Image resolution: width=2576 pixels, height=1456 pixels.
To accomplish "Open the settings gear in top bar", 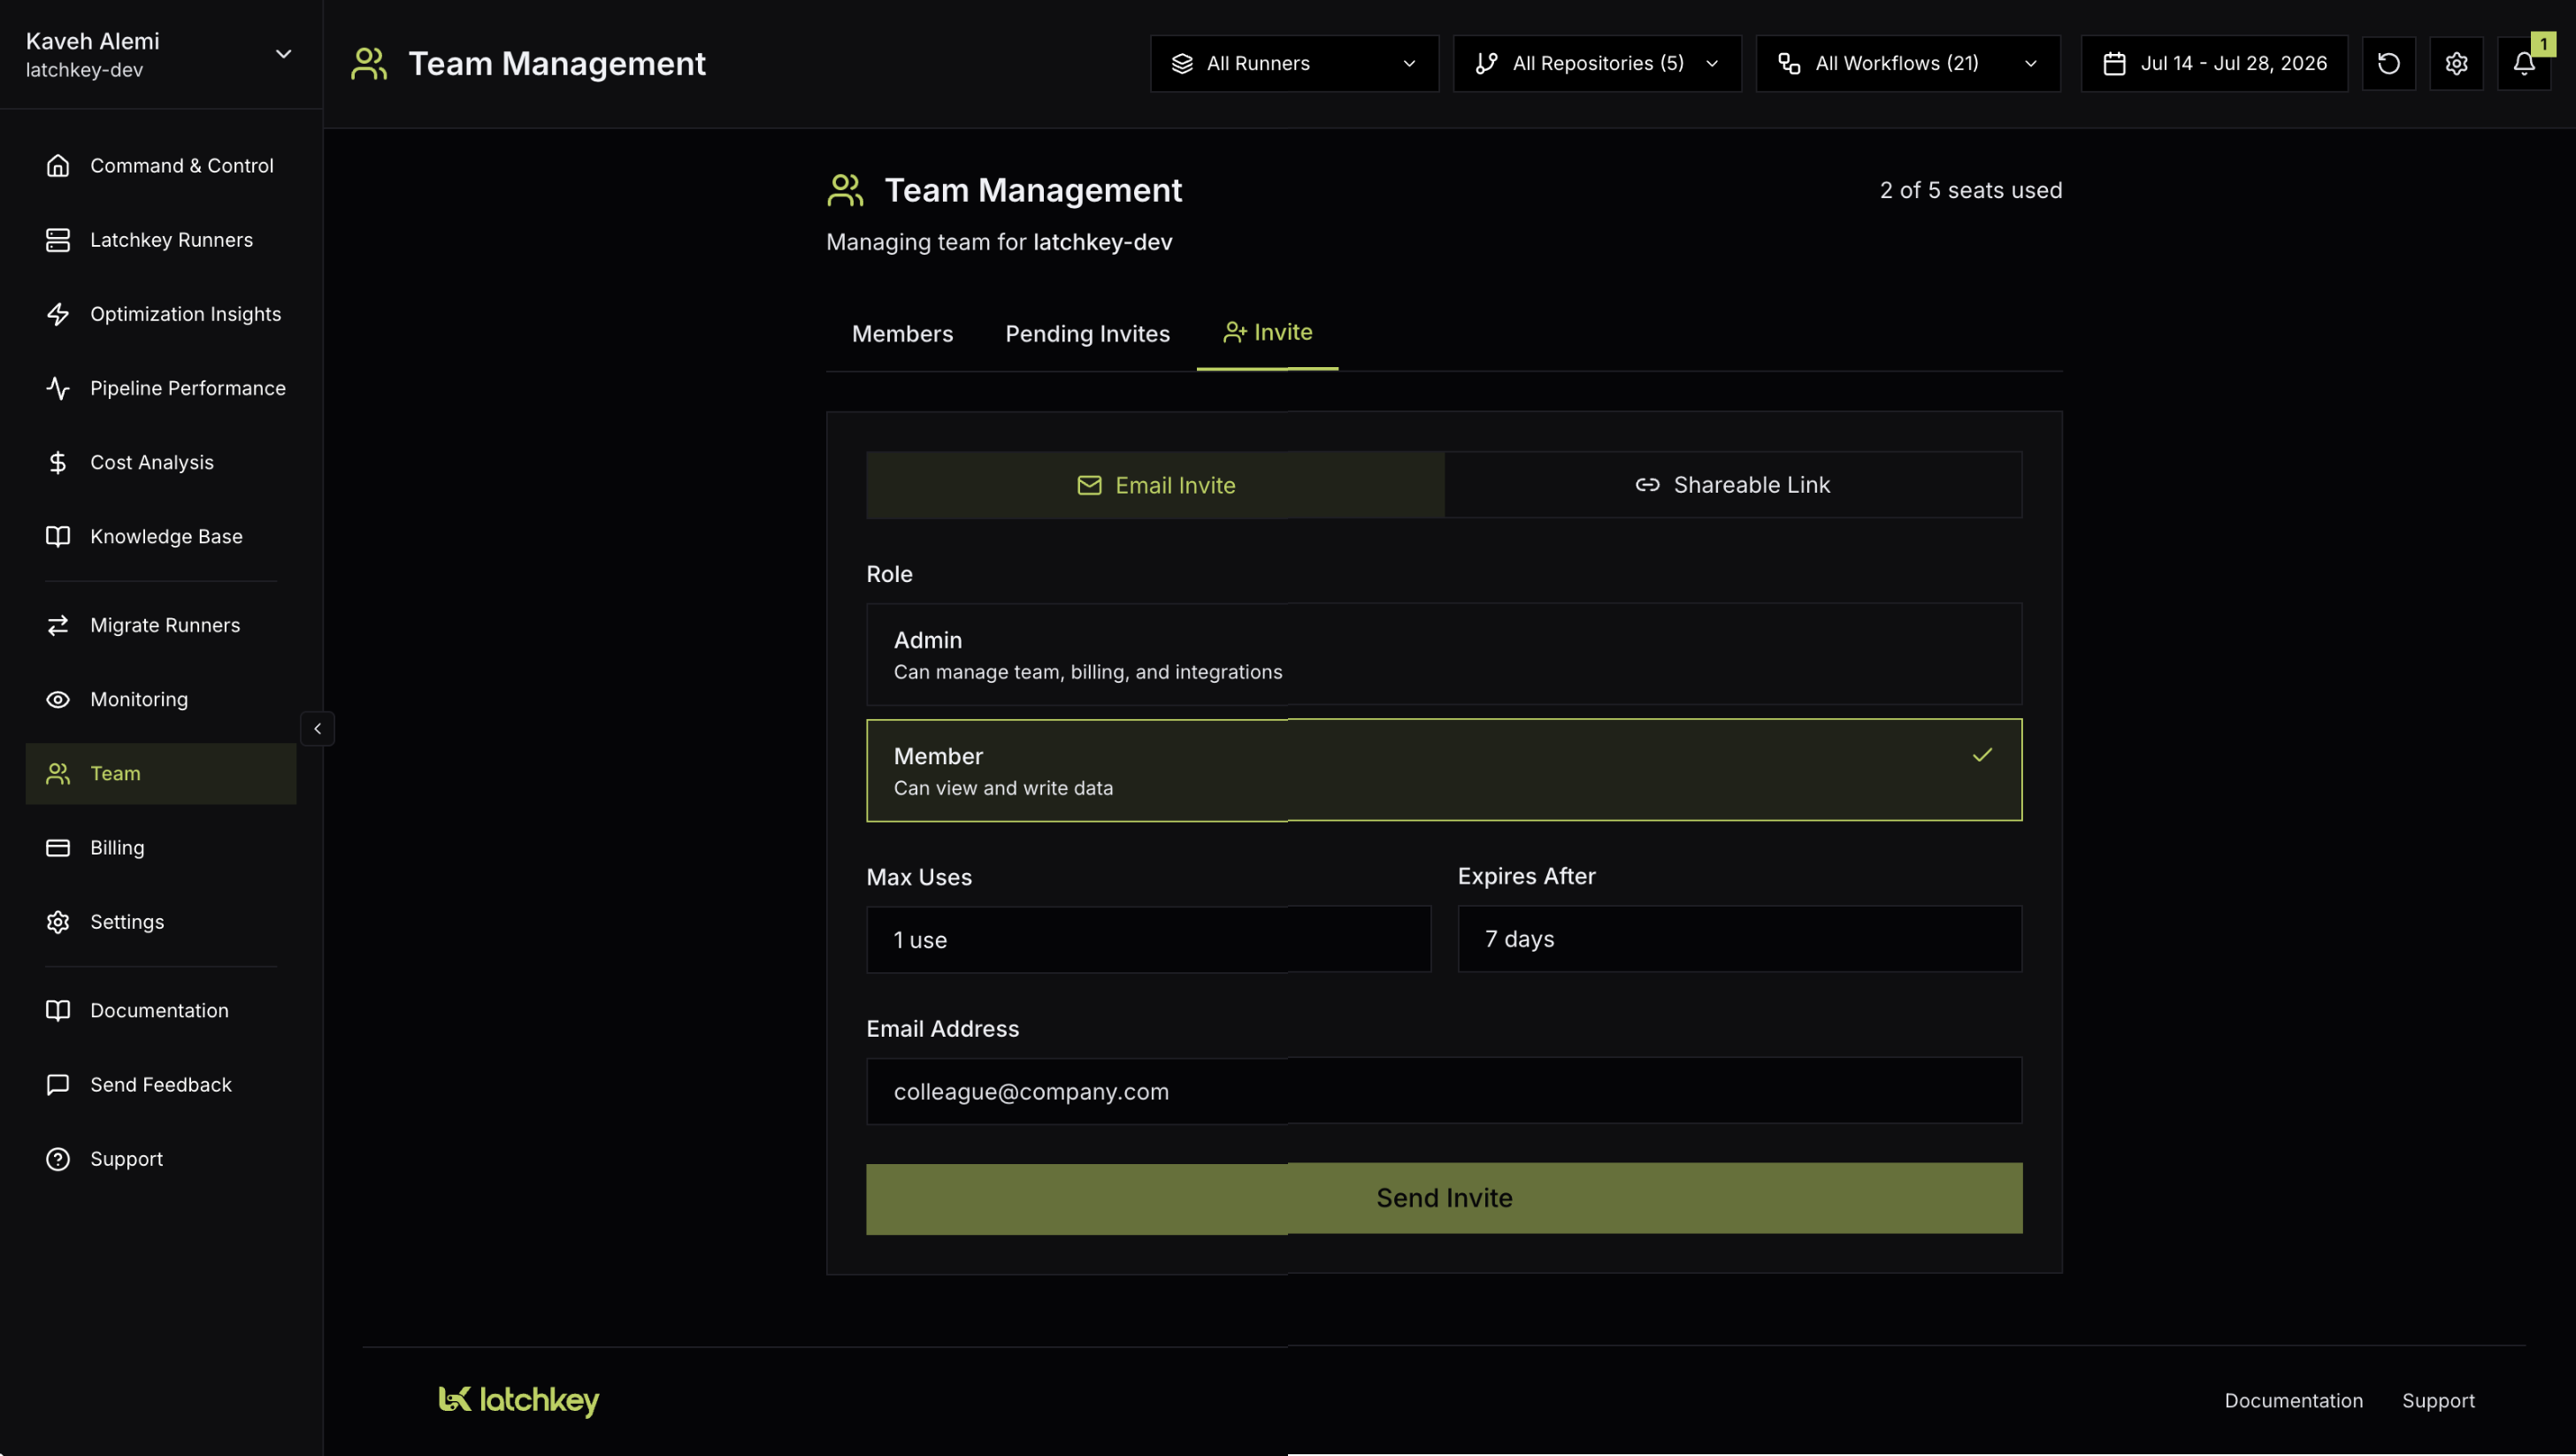I will point(2456,63).
